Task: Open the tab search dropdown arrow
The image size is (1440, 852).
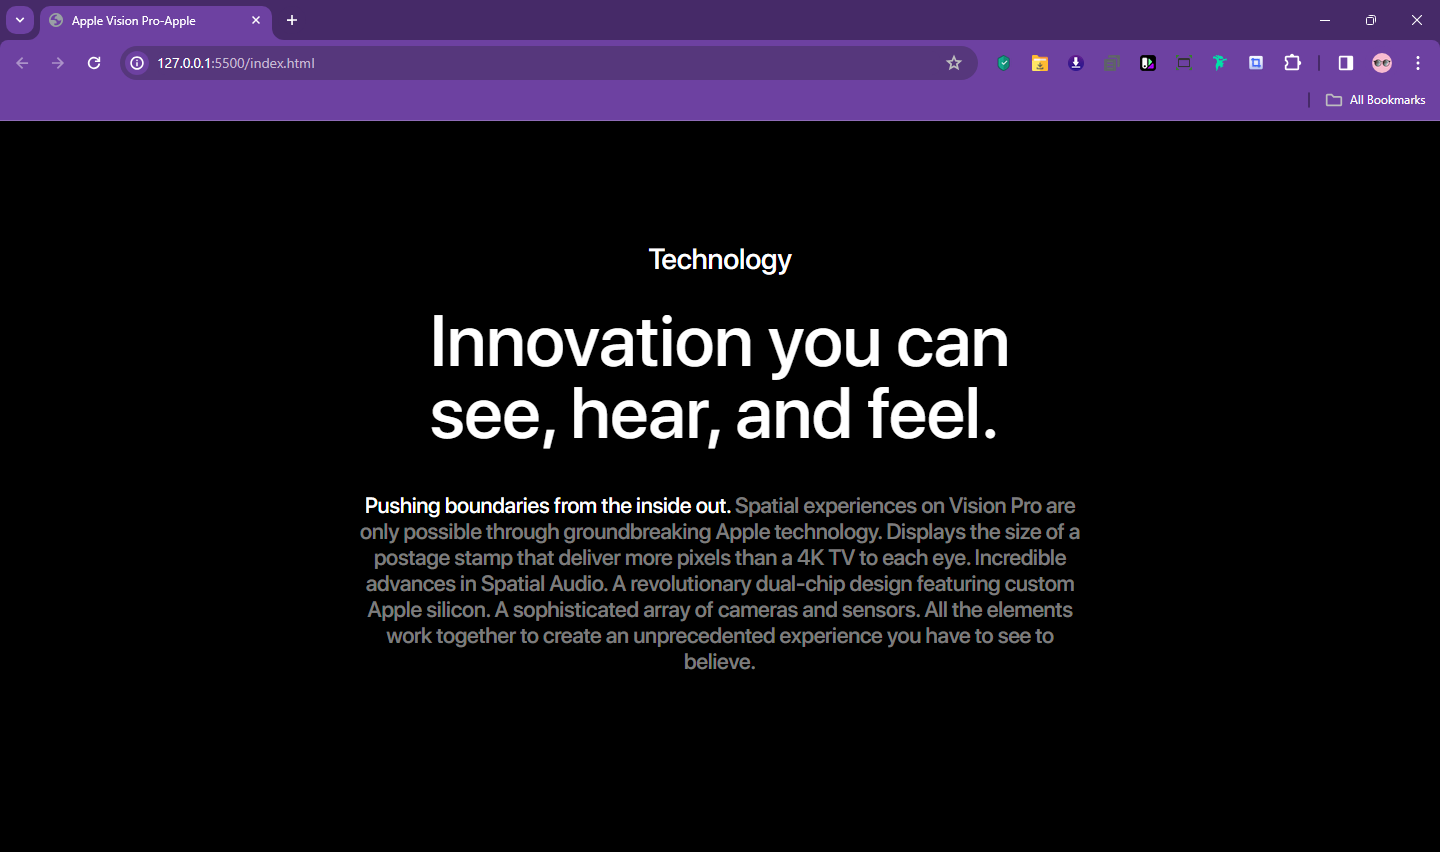Action: pyautogui.click(x=20, y=20)
